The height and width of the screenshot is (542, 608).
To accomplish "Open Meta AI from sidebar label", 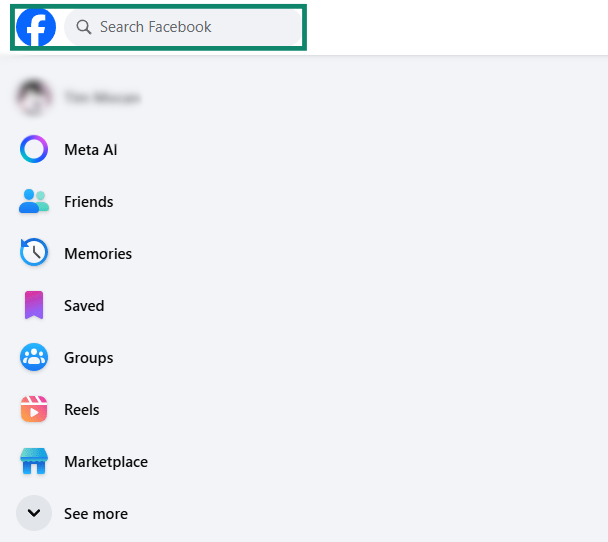I will click(x=91, y=150).
